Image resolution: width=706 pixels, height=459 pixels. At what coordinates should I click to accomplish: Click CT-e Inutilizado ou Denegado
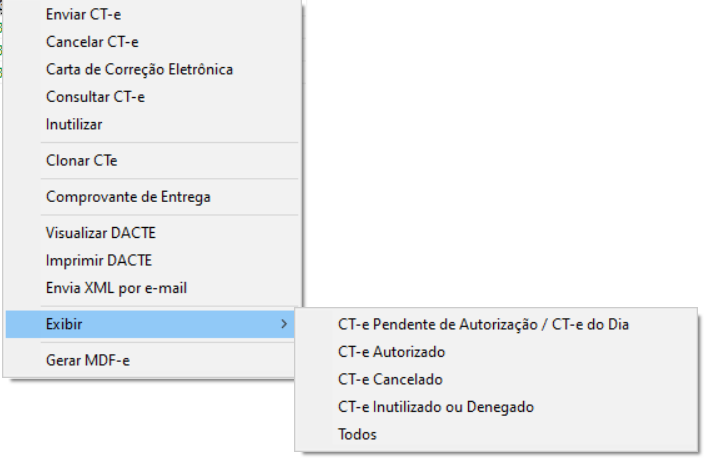click(x=436, y=407)
